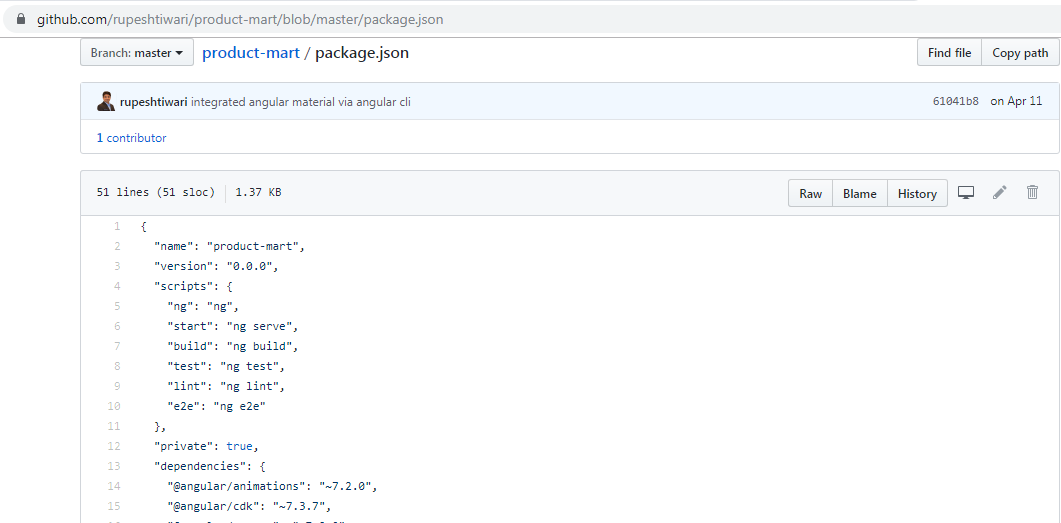Open the rupeshtiwari username link
The height and width of the screenshot is (523, 1061).
[x=153, y=102]
